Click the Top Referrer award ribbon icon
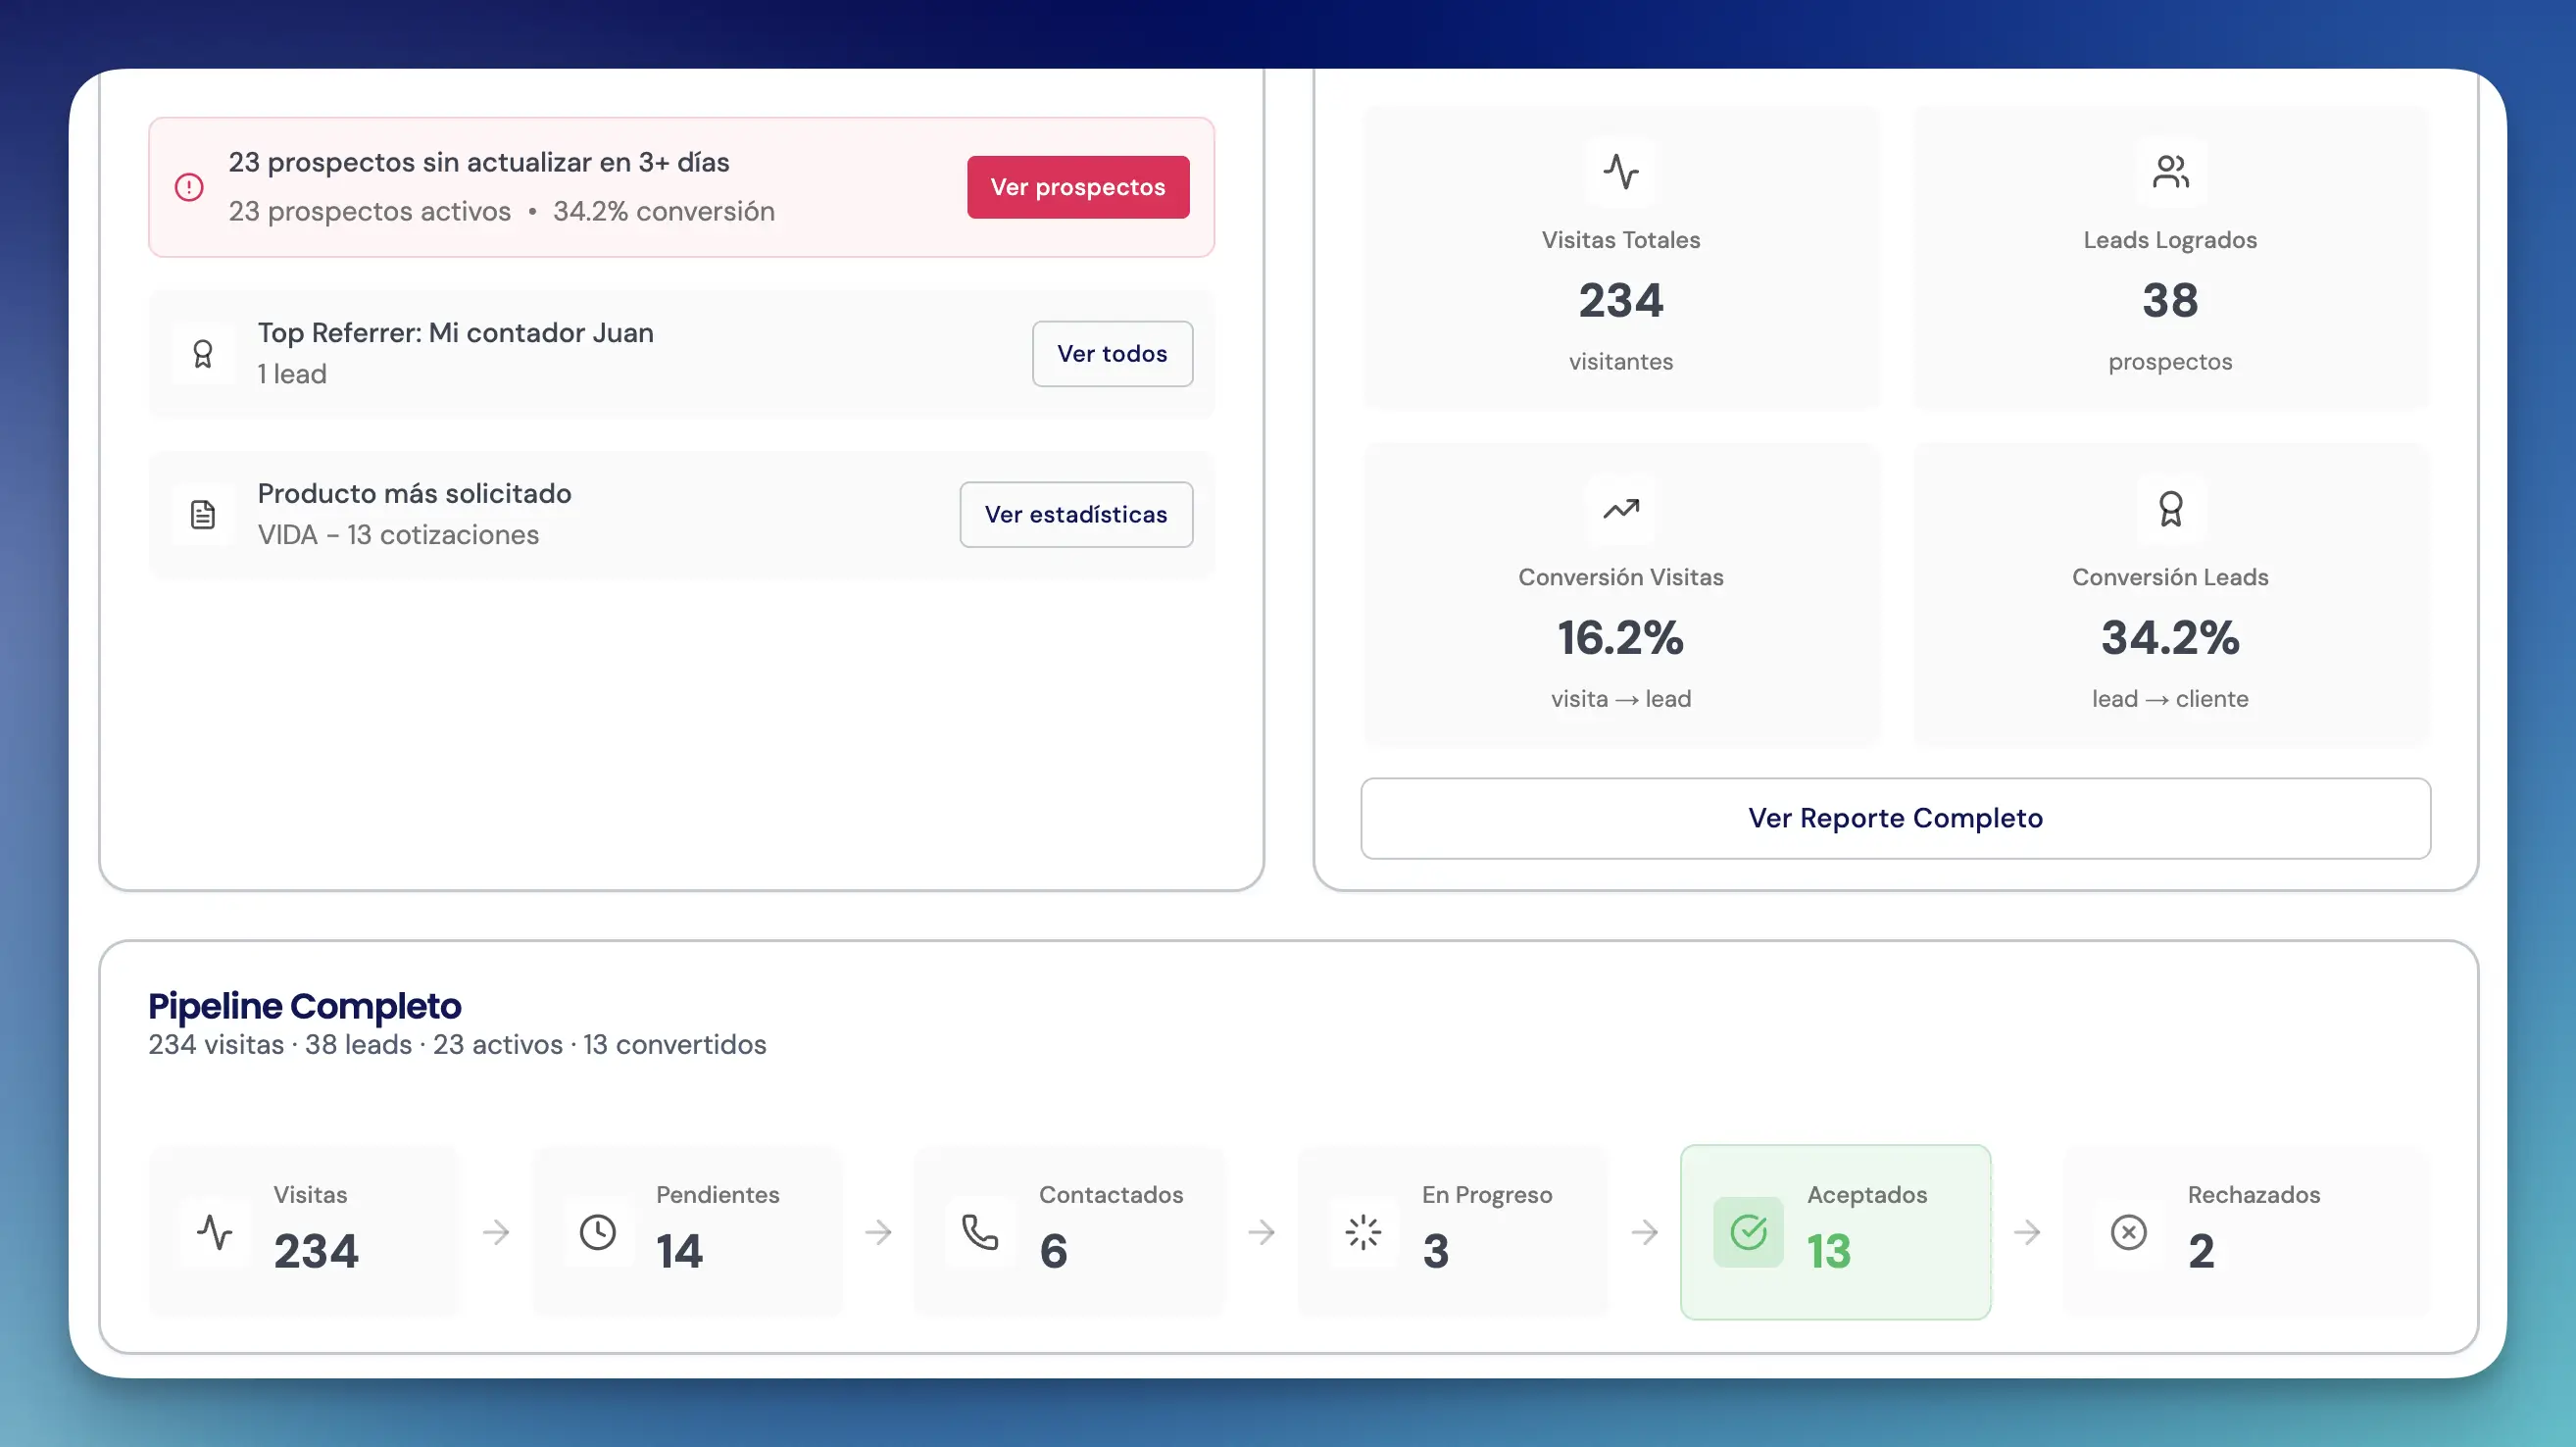2576x1447 pixels. pos(203,354)
